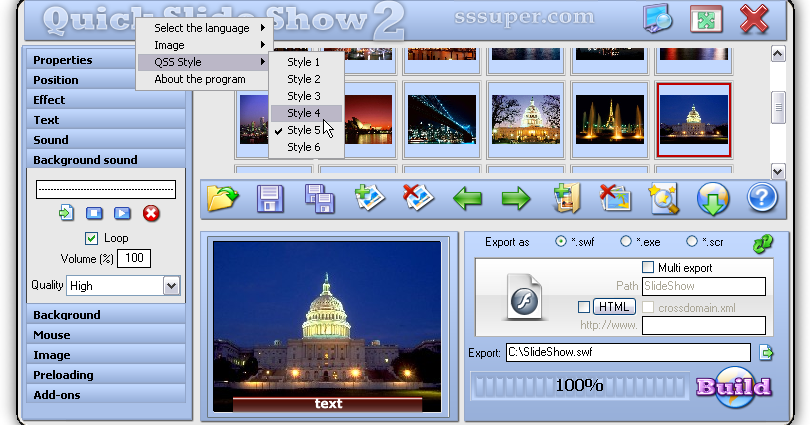Choose Style 6 from QSS Style submenu
The image size is (810, 425).
pos(306,147)
